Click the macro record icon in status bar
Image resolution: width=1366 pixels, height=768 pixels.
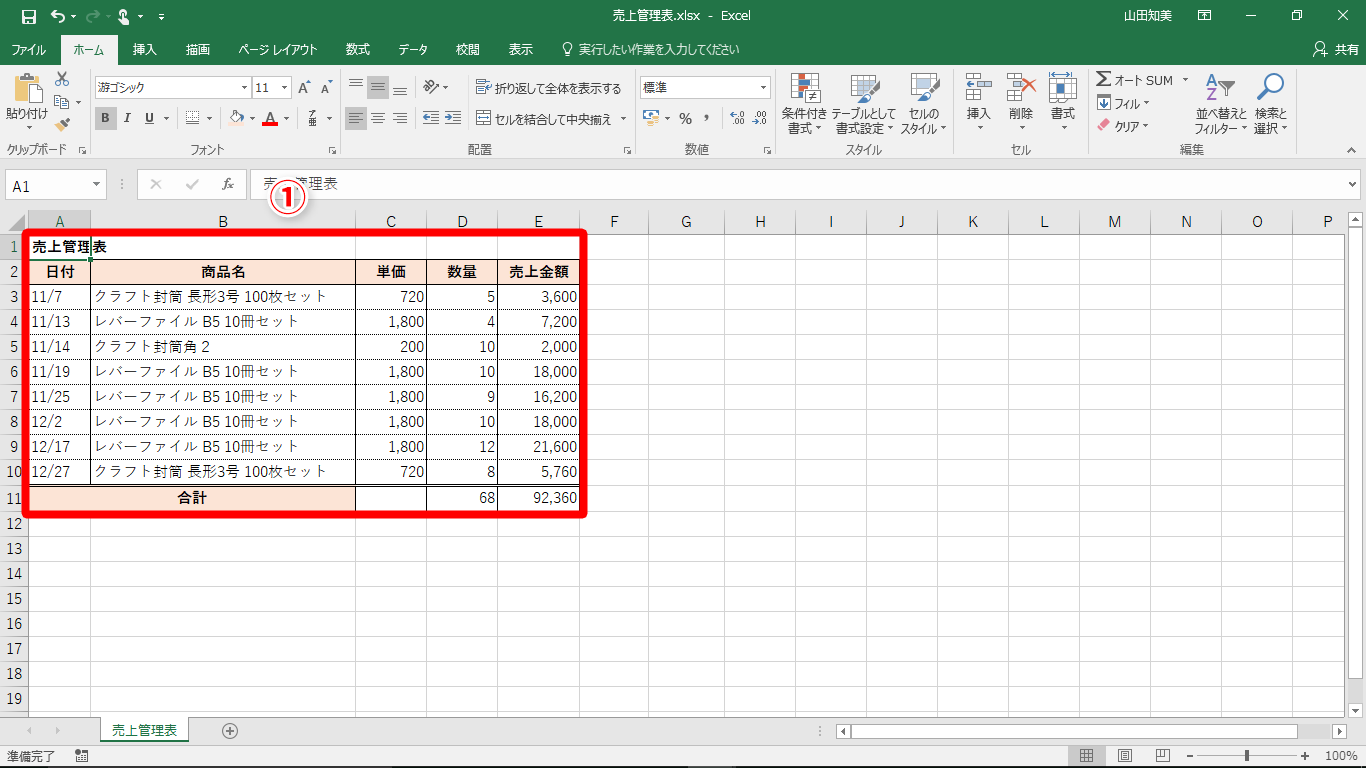tap(81, 756)
